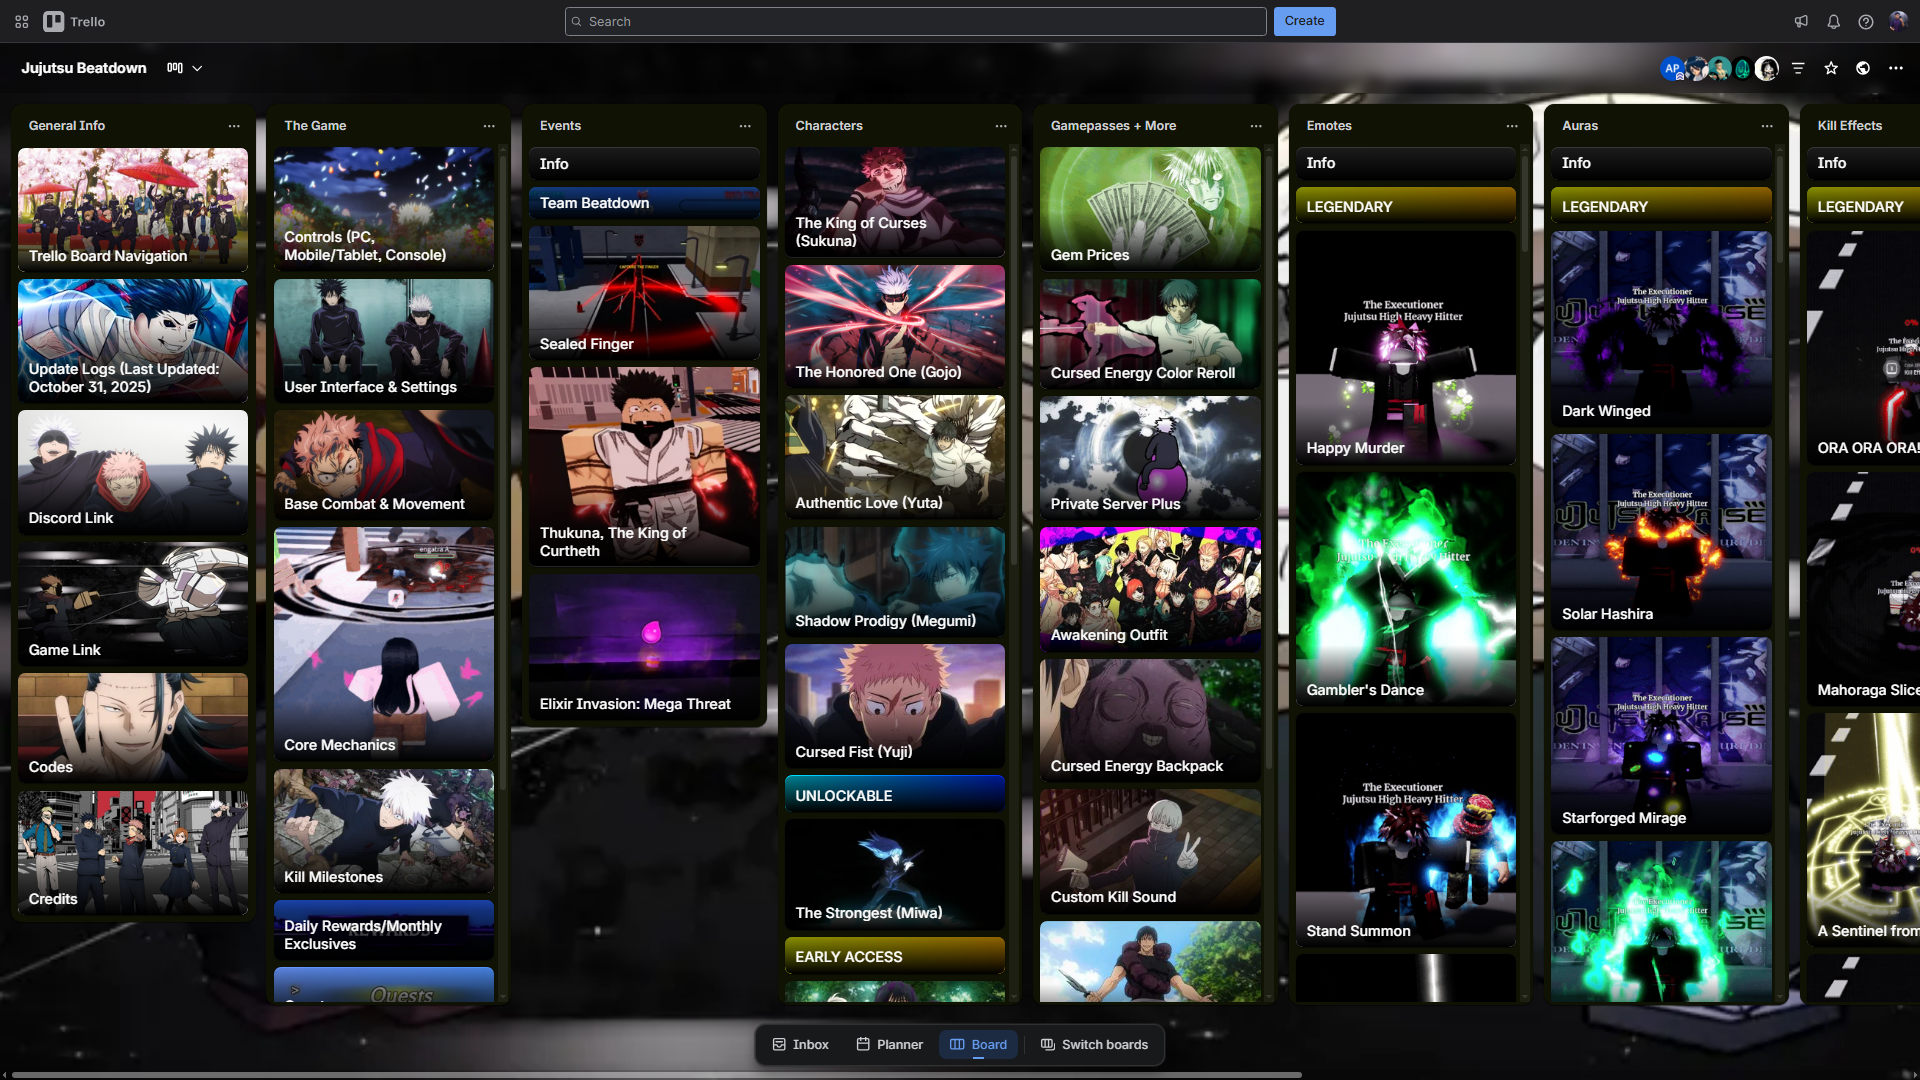Click the Switch boards button
This screenshot has width=1920, height=1080.
[x=1094, y=1044]
